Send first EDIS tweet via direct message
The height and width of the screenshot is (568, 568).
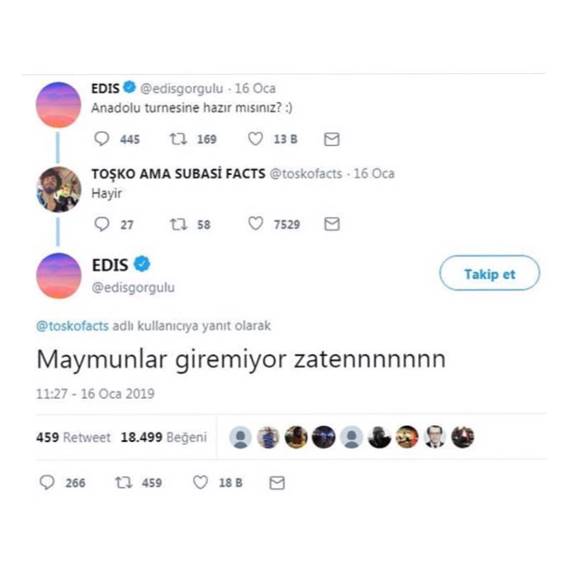tap(331, 139)
